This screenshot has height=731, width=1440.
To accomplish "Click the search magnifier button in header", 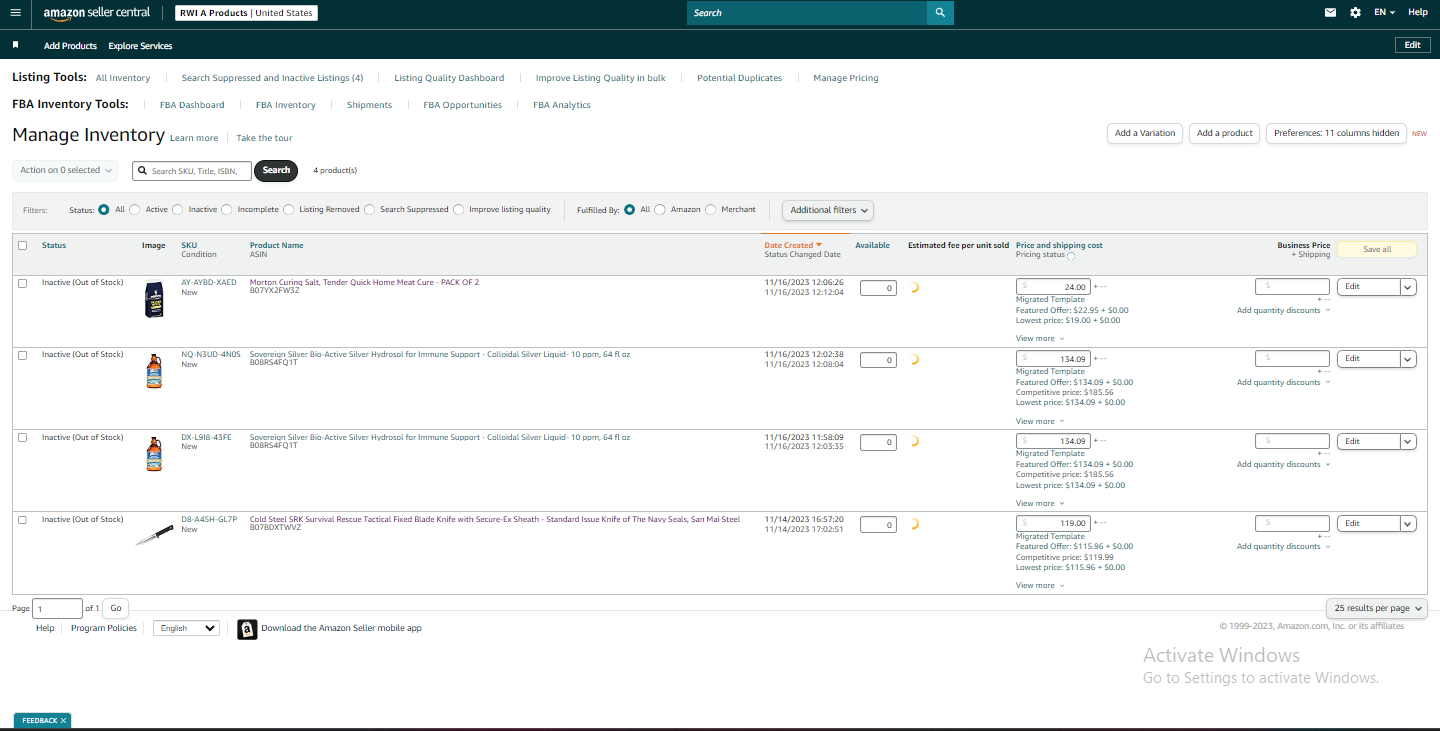I will click(940, 13).
